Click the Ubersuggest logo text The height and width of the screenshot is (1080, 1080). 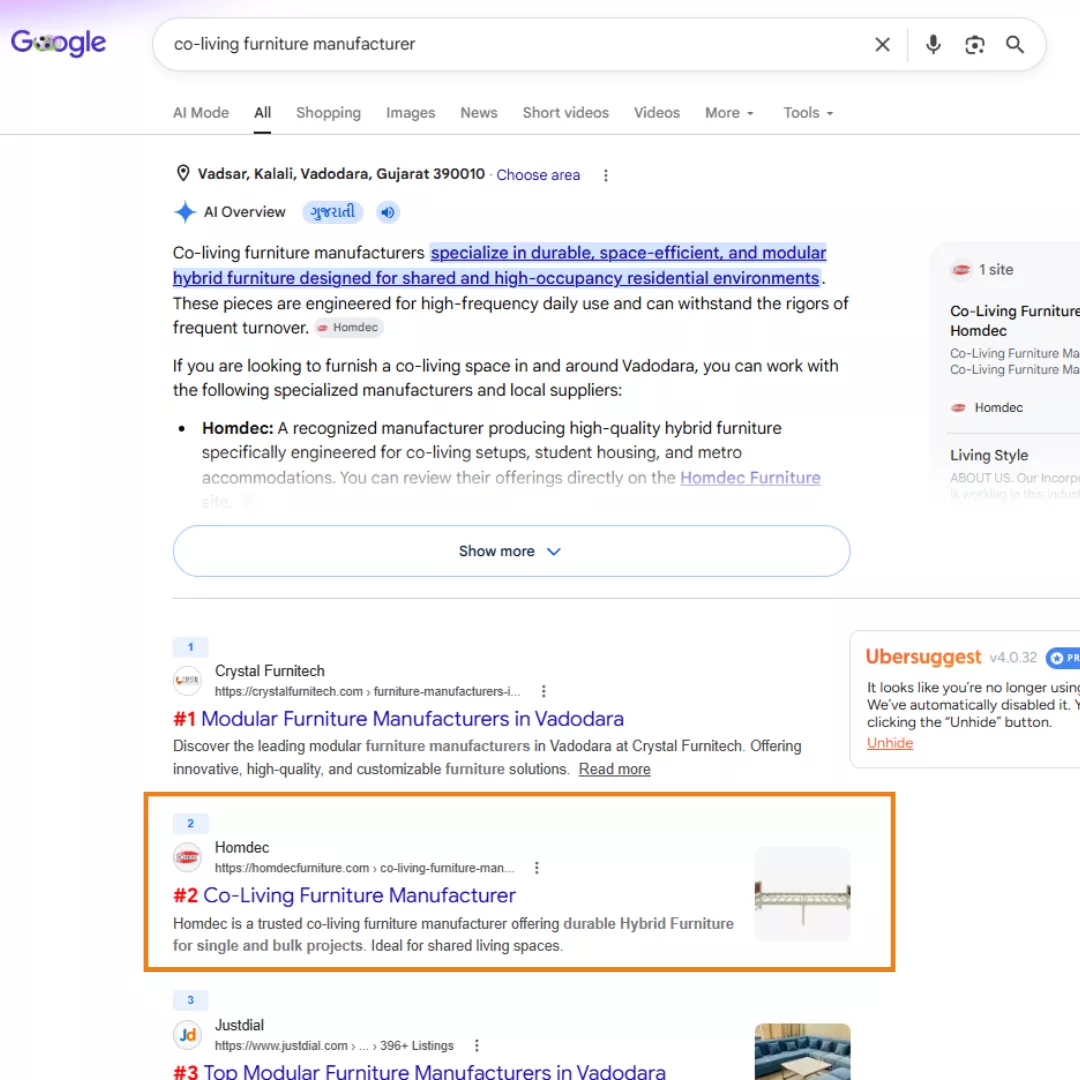(923, 656)
